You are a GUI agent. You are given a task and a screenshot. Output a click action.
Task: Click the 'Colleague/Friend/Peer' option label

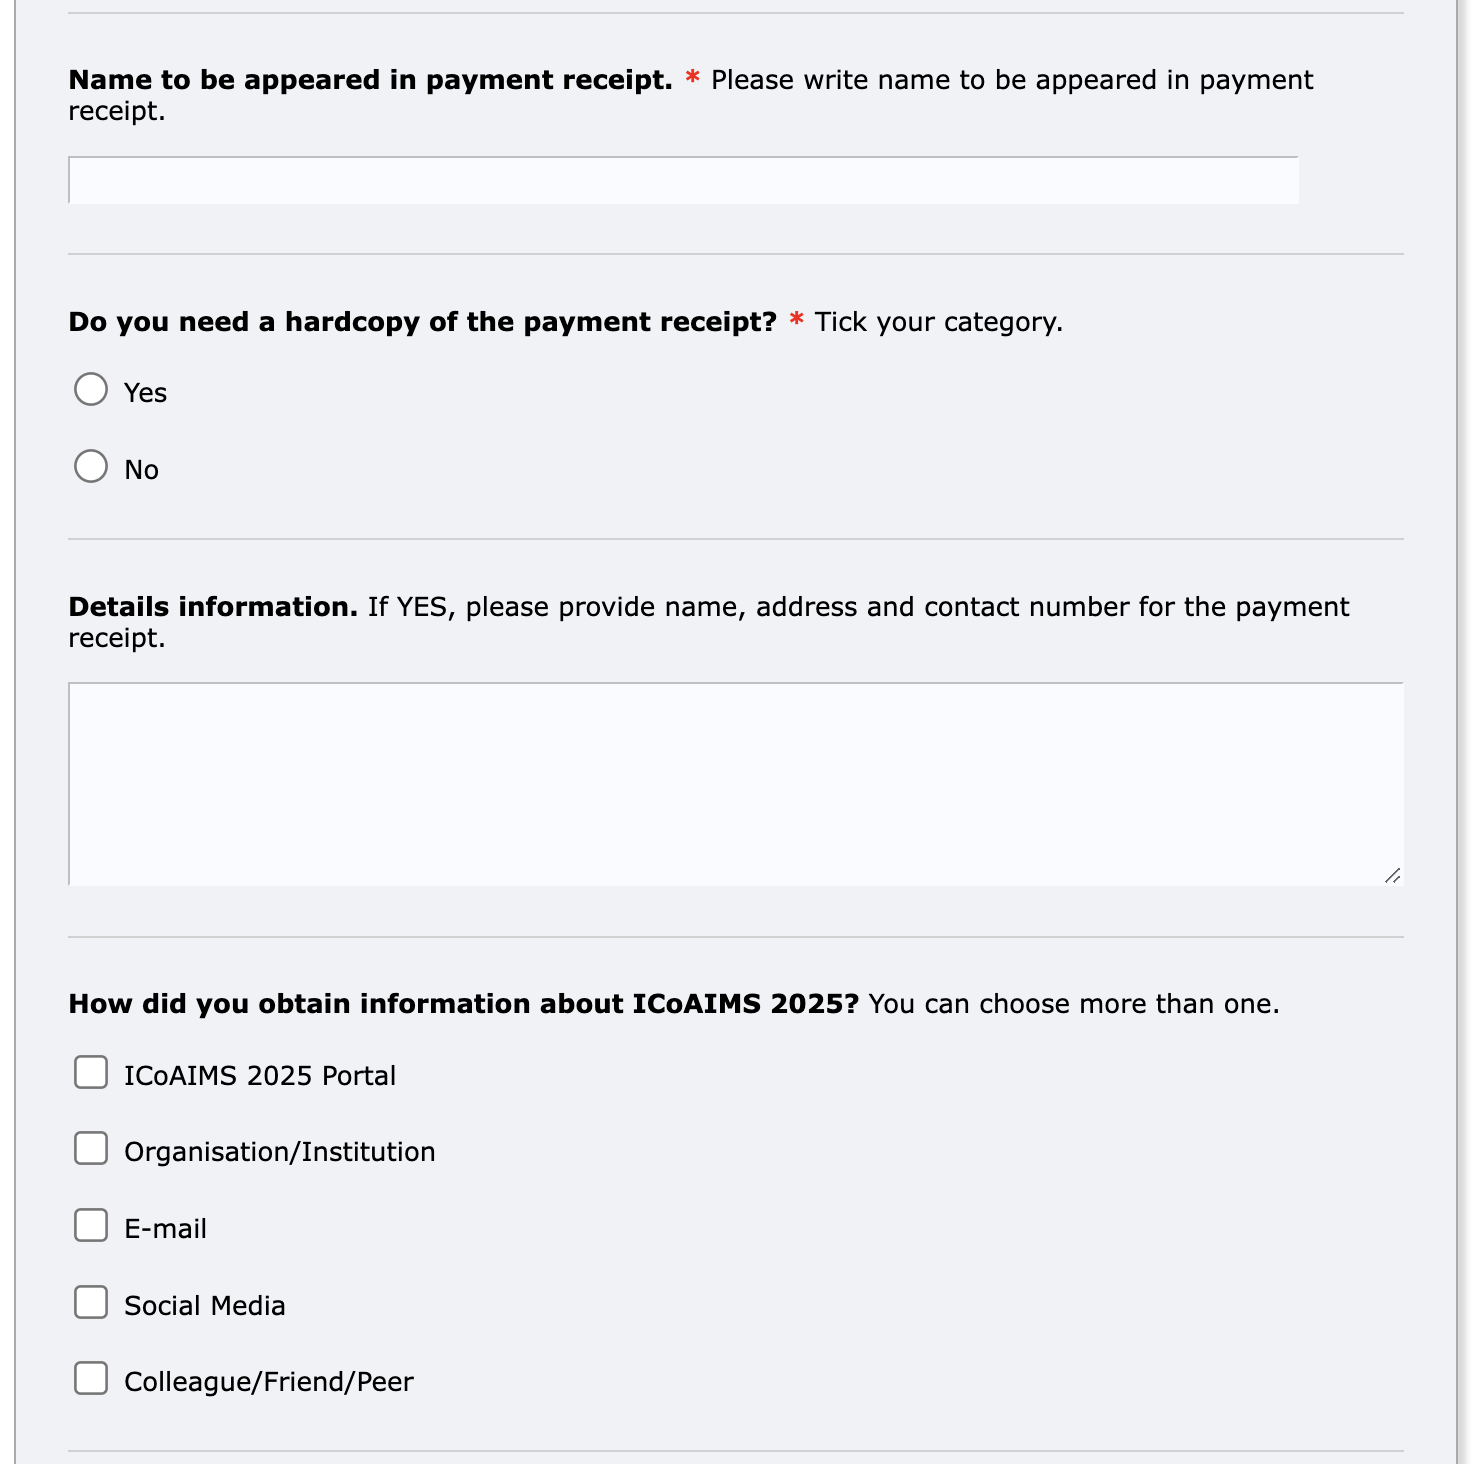(268, 1382)
